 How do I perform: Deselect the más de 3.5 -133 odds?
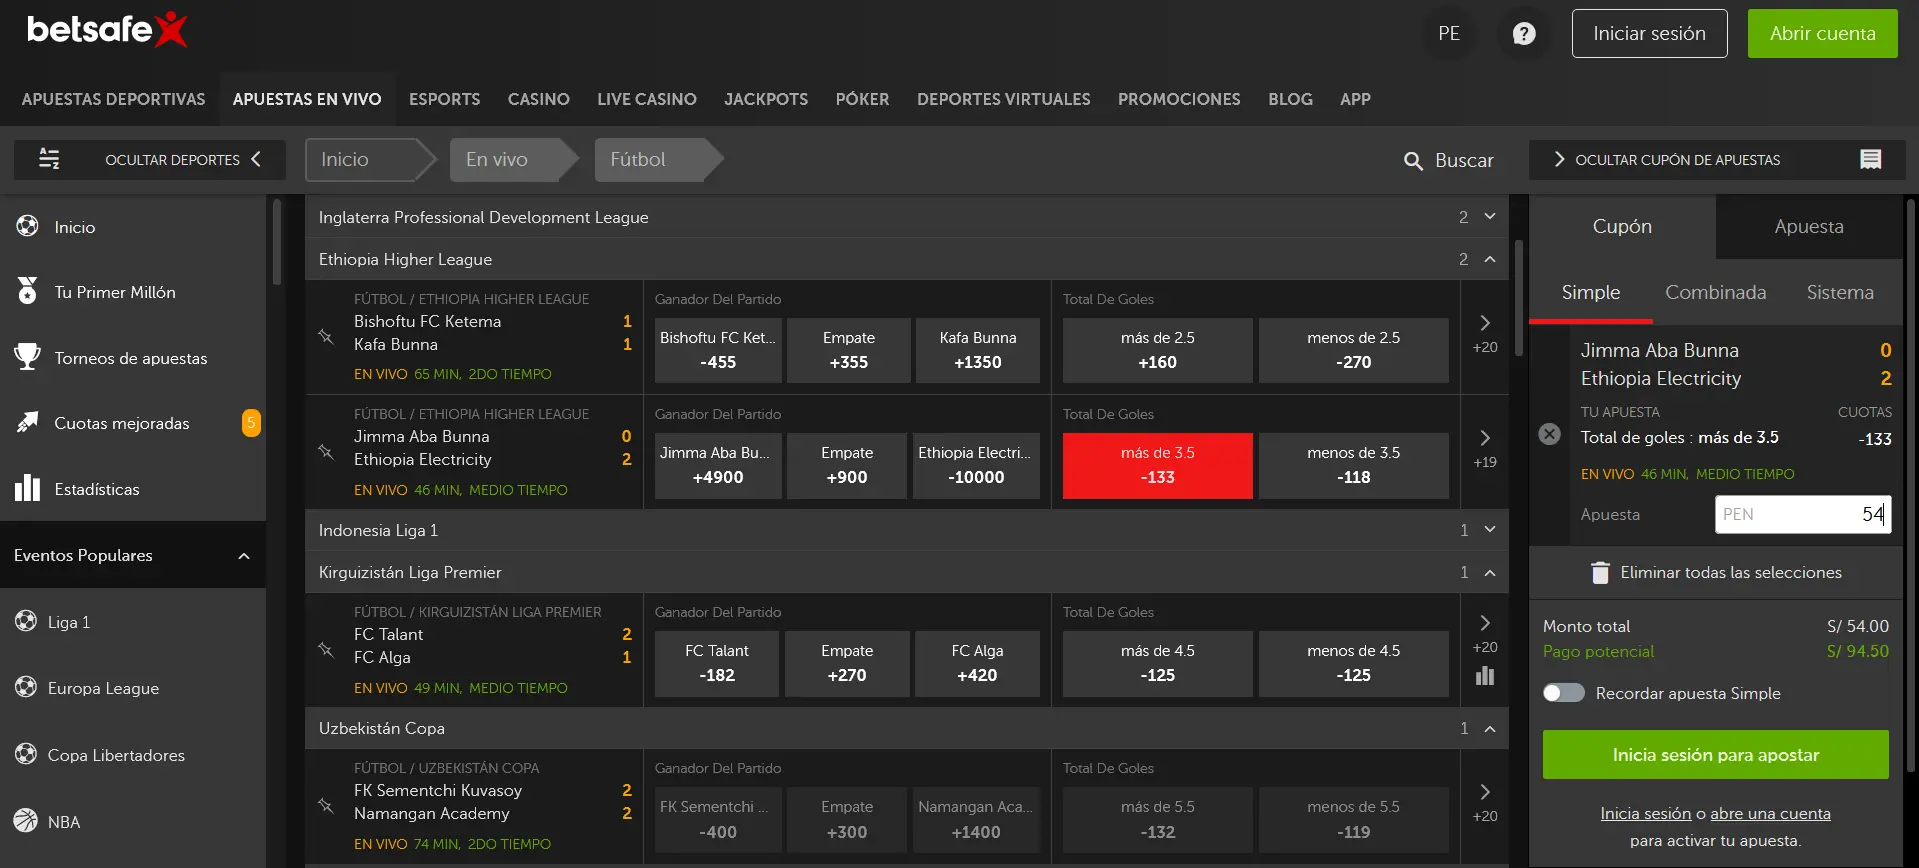coord(1157,465)
